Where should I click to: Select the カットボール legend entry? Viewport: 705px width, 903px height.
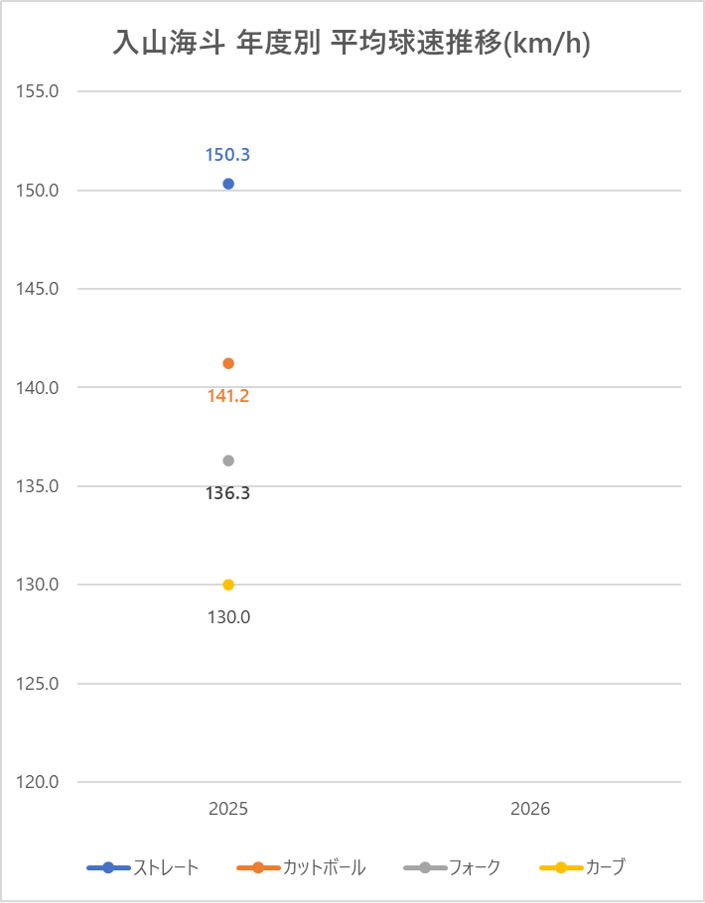302,868
